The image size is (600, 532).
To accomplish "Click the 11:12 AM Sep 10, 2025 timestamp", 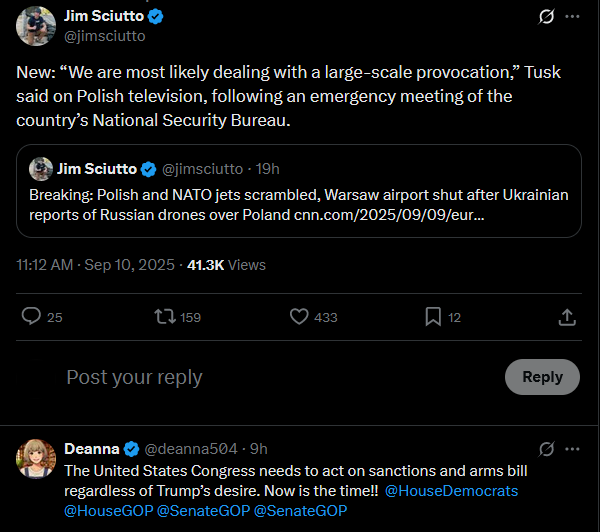I will click(95, 265).
